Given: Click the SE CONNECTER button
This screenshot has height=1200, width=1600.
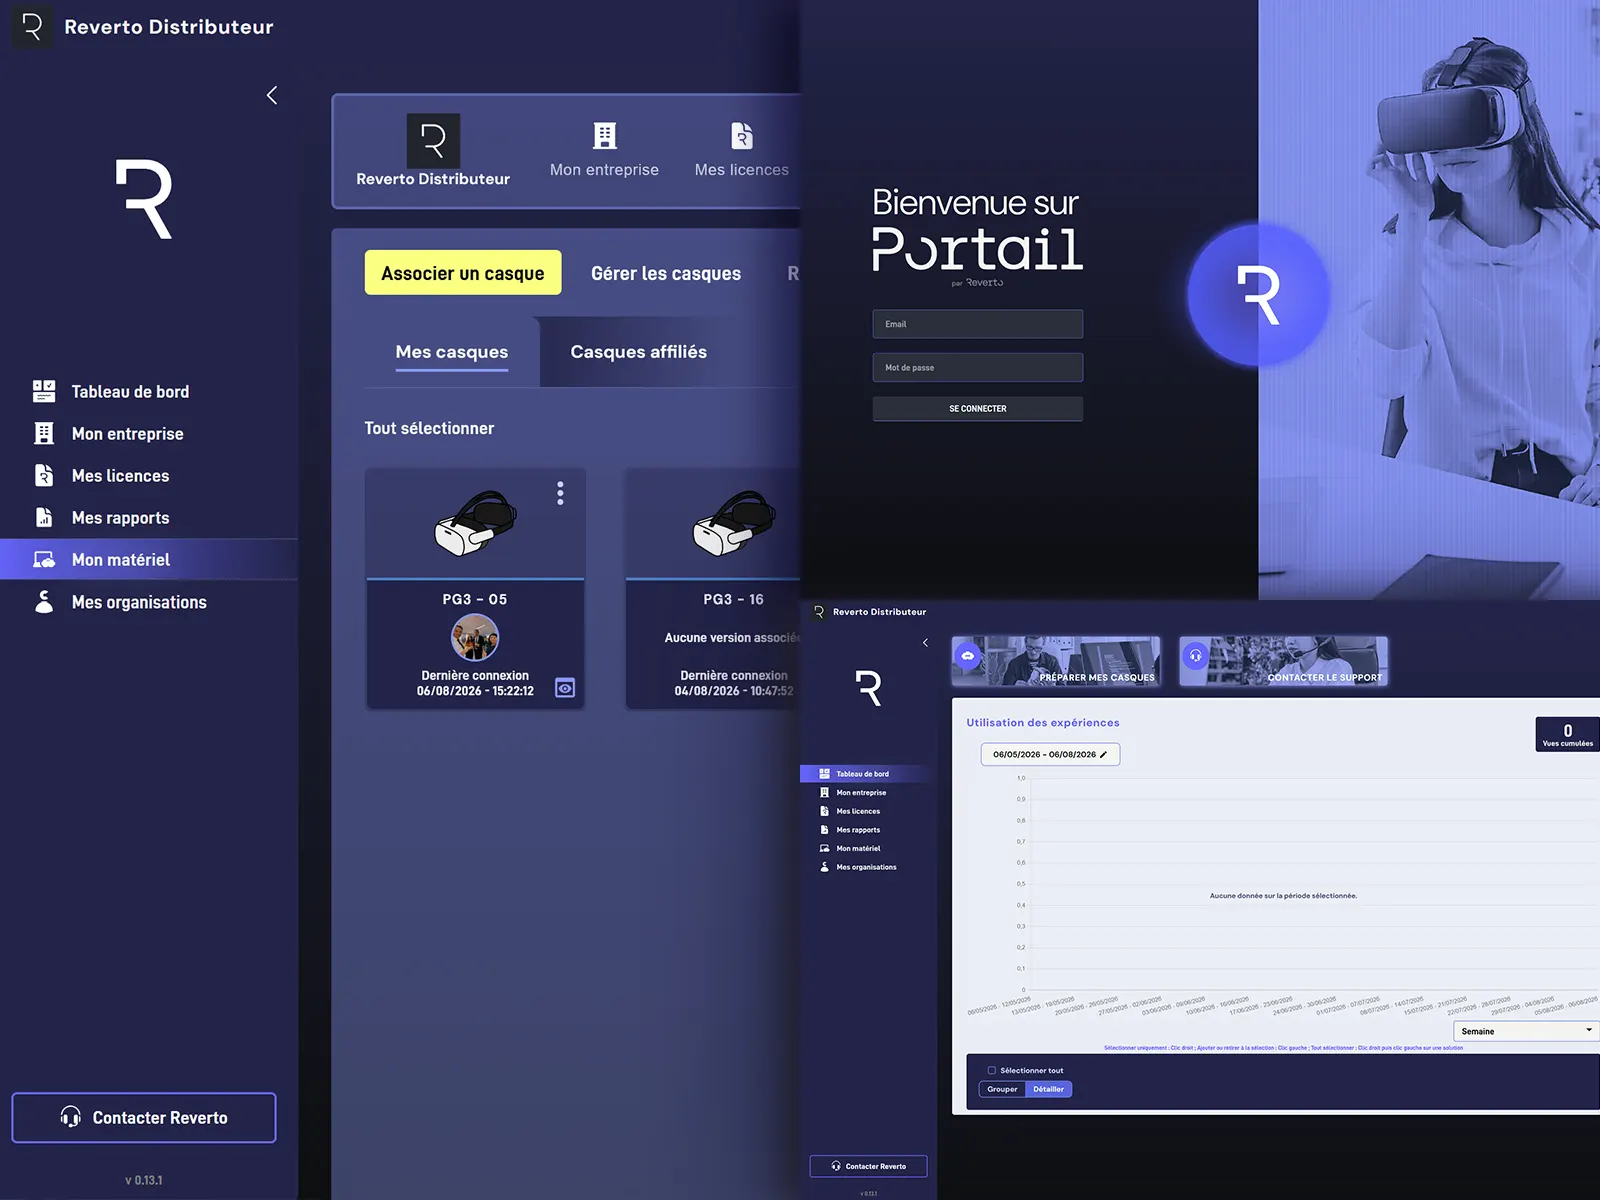Looking at the screenshot, I should click(978, 408).
